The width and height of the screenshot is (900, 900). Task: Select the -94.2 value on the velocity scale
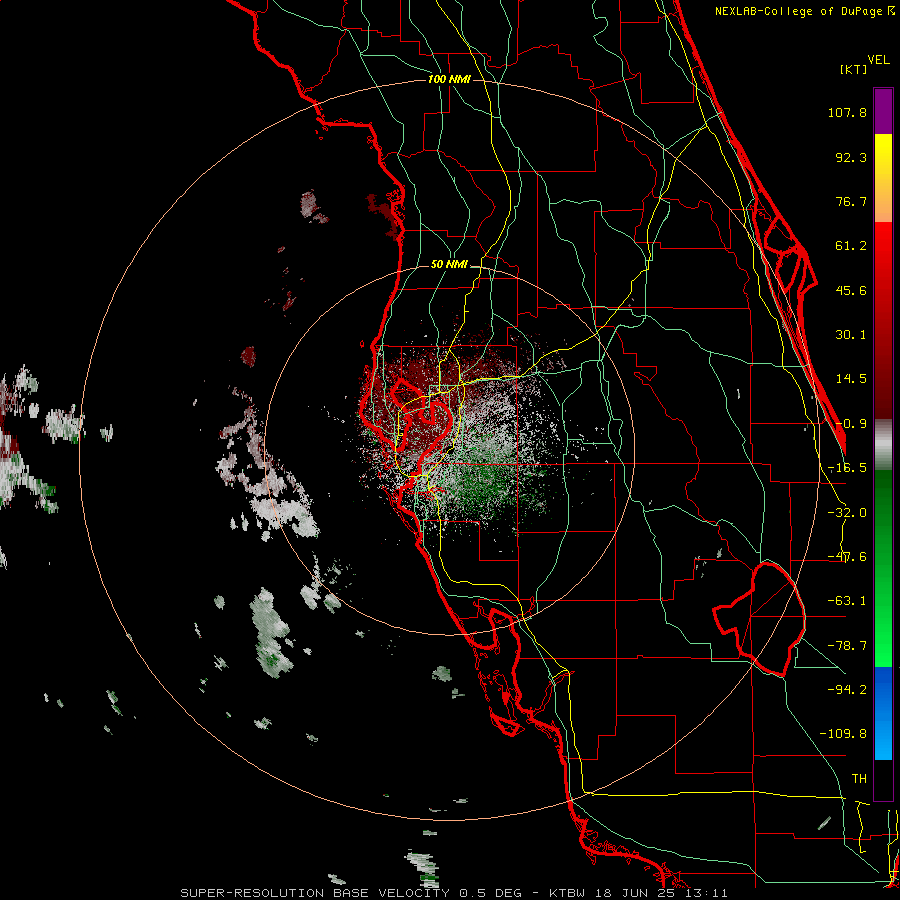(847, 689)
